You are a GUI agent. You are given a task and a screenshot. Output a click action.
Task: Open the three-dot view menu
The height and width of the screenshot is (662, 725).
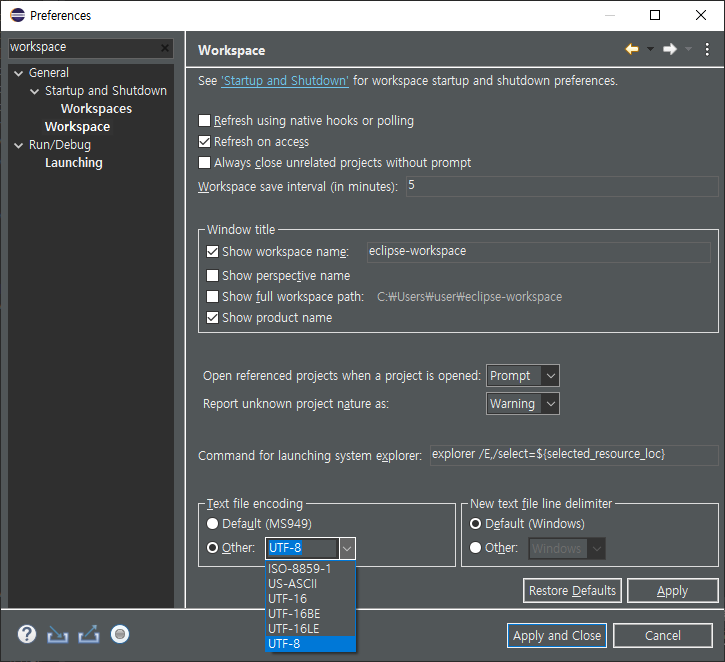pyautogui.click(x=707, y=49)
